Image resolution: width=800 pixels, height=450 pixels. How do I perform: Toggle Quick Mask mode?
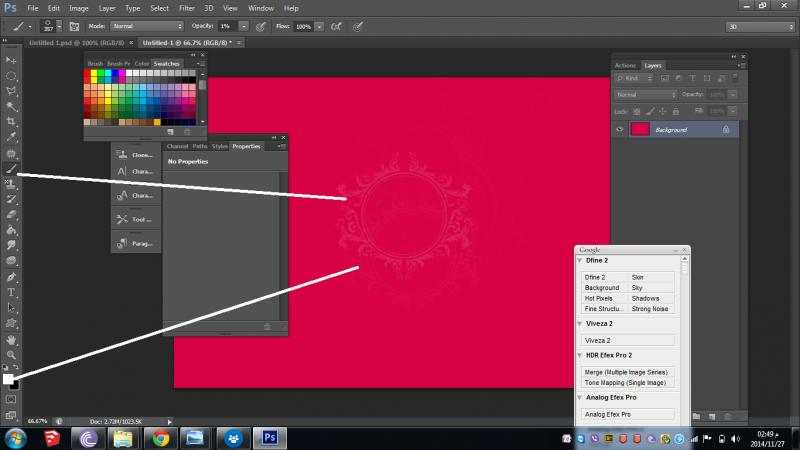tap(11, 399)
